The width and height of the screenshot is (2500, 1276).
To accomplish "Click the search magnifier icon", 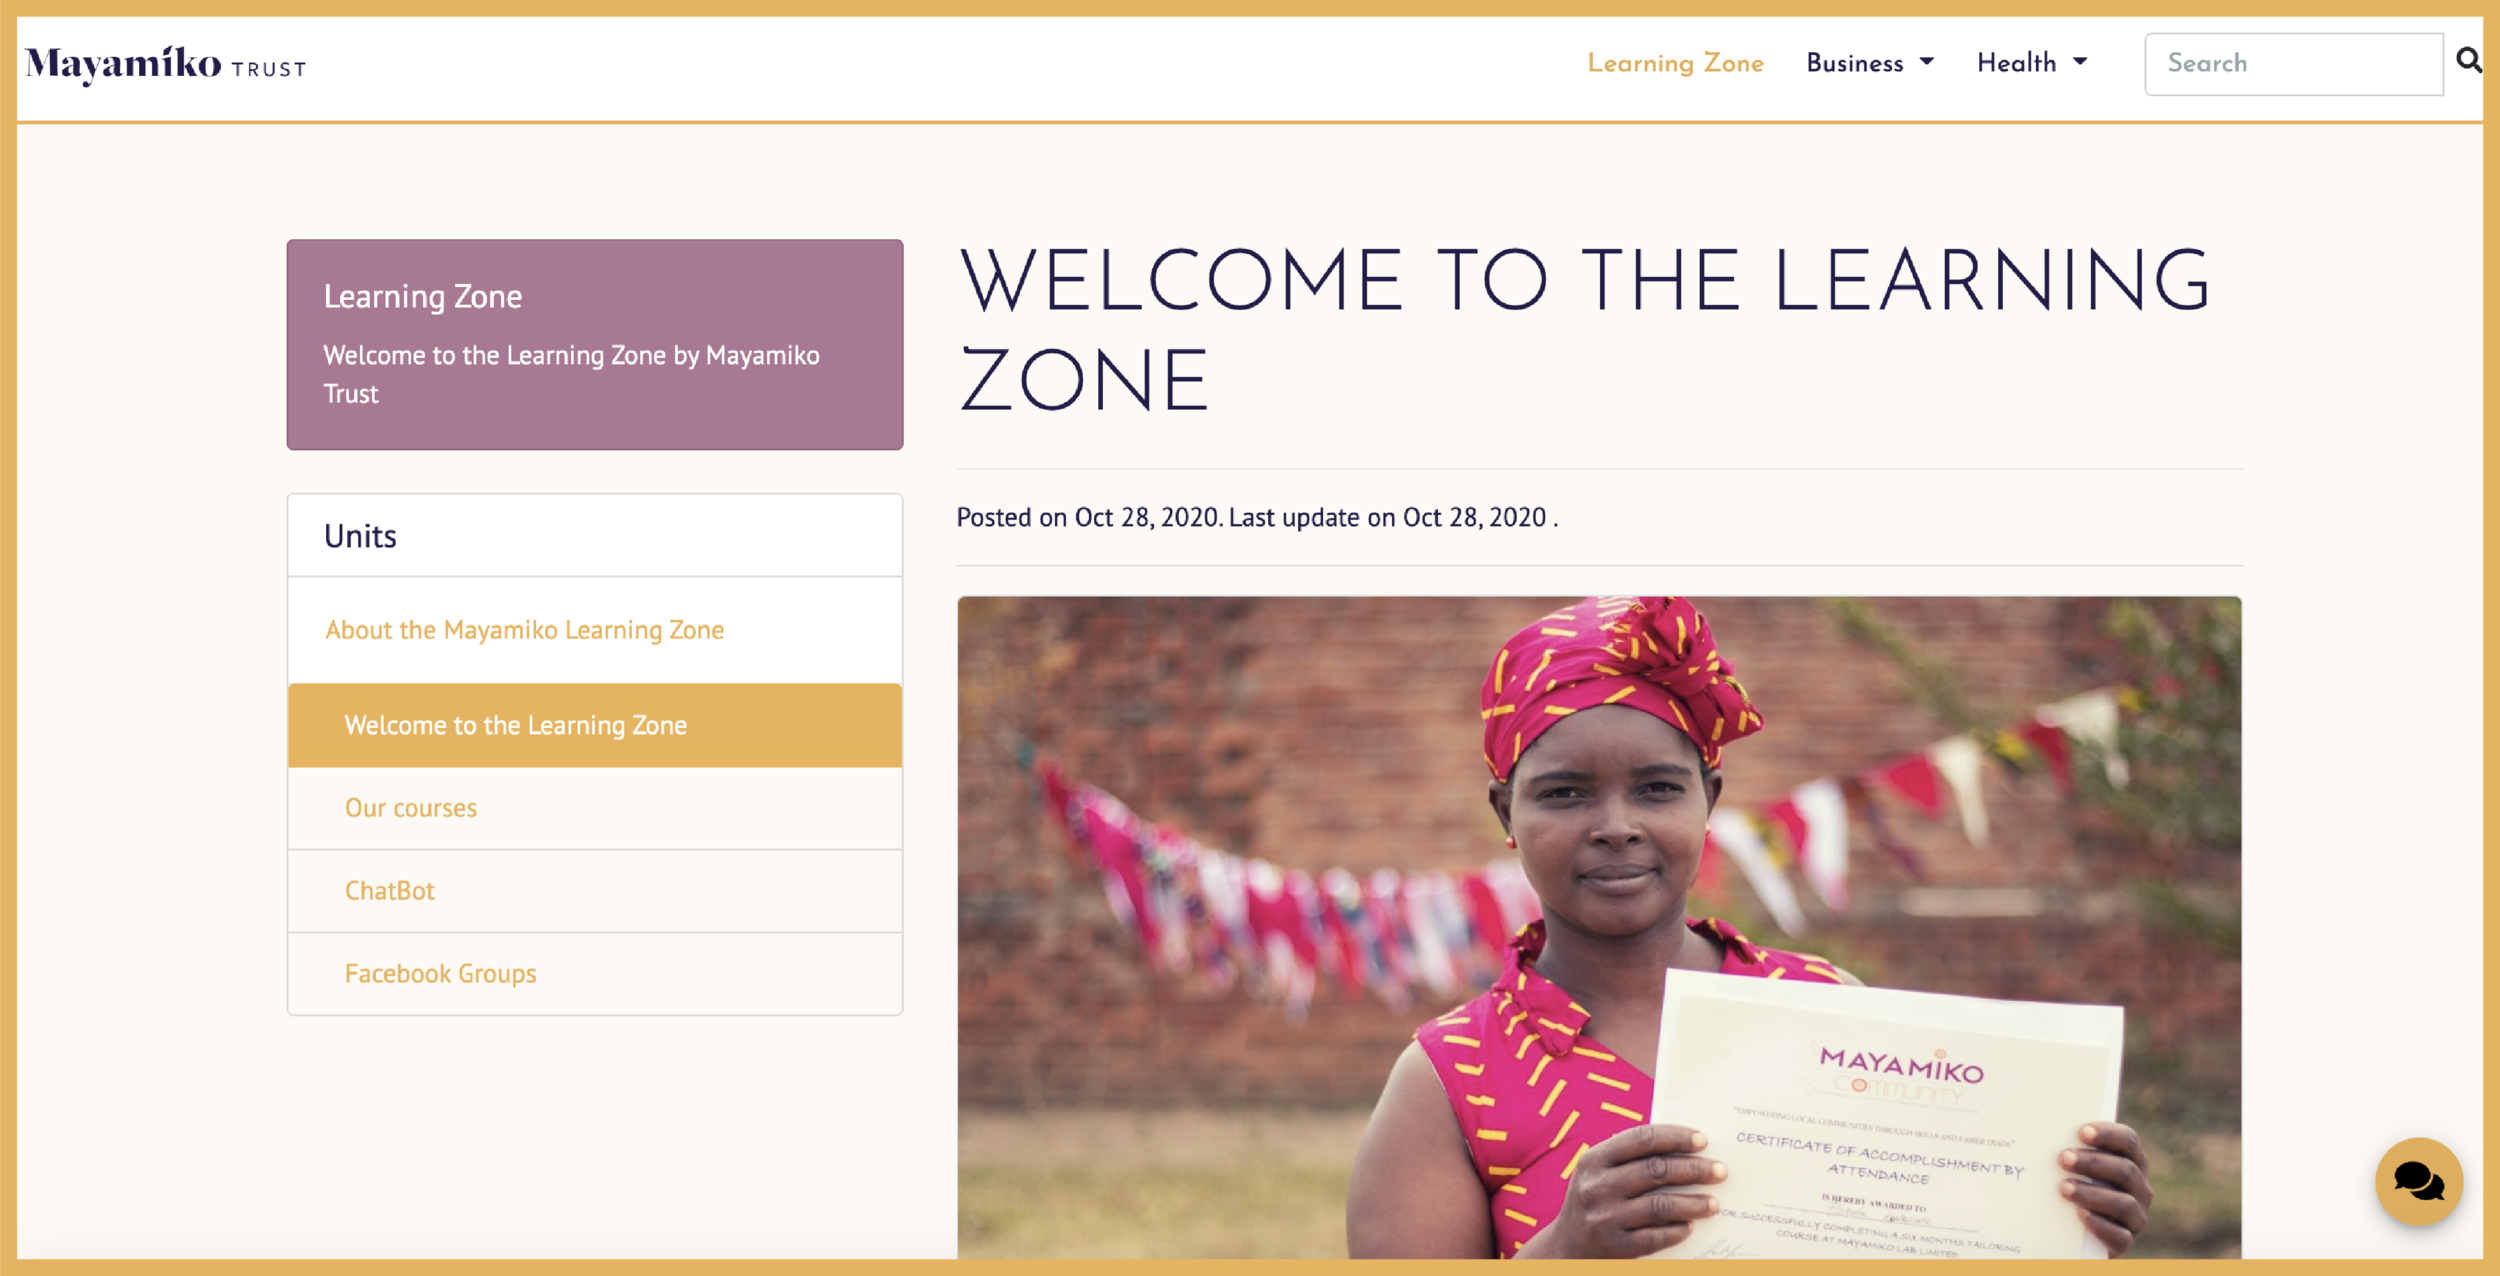I will [x=2468, y=61].
